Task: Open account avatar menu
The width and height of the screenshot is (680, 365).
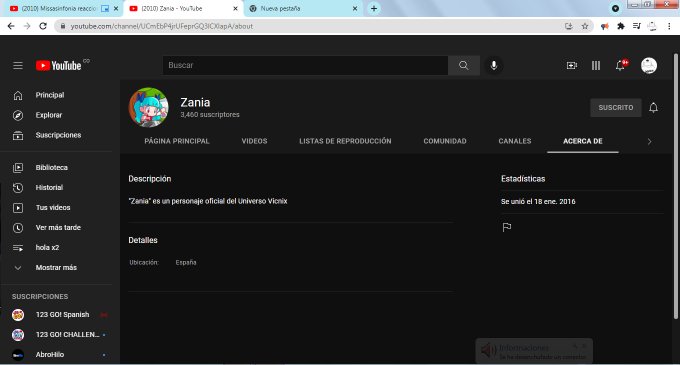Action: click(649, 65)
